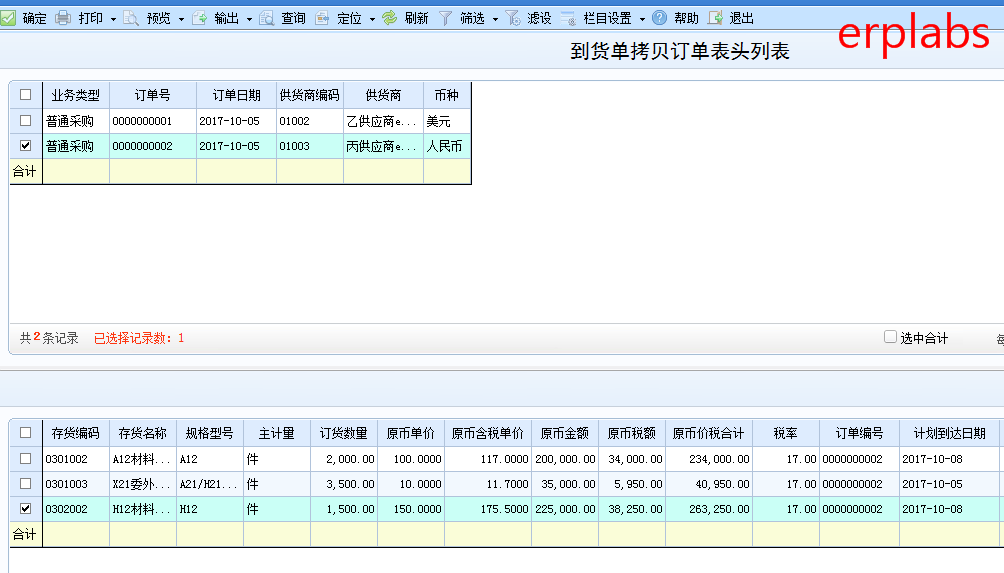The height and width of the screenshot is (573, 1004).
Task: Click the 美元 currency cell
Action: tap(447, 121)
